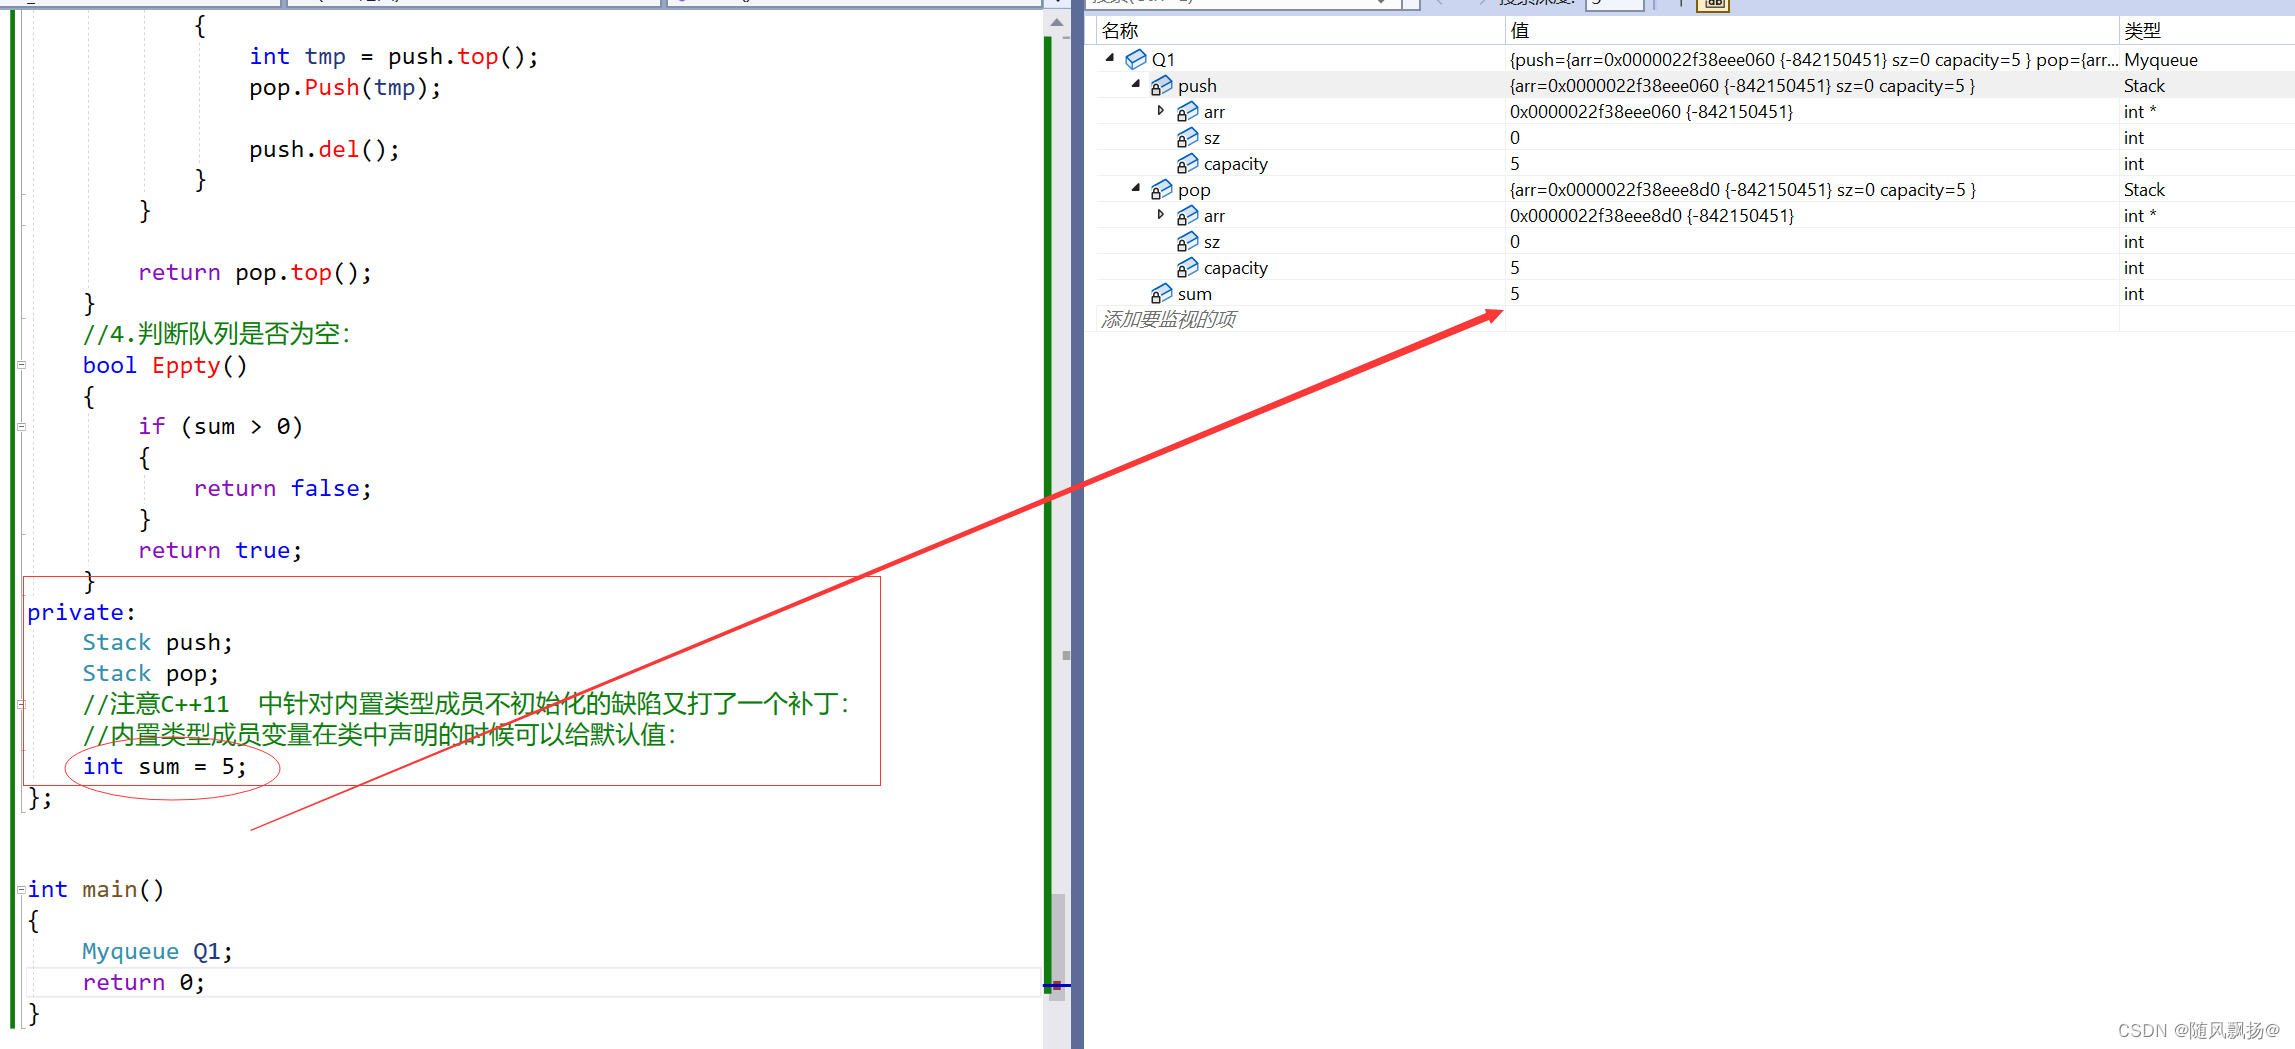Click pop's value summary cell

point(1742,190)
